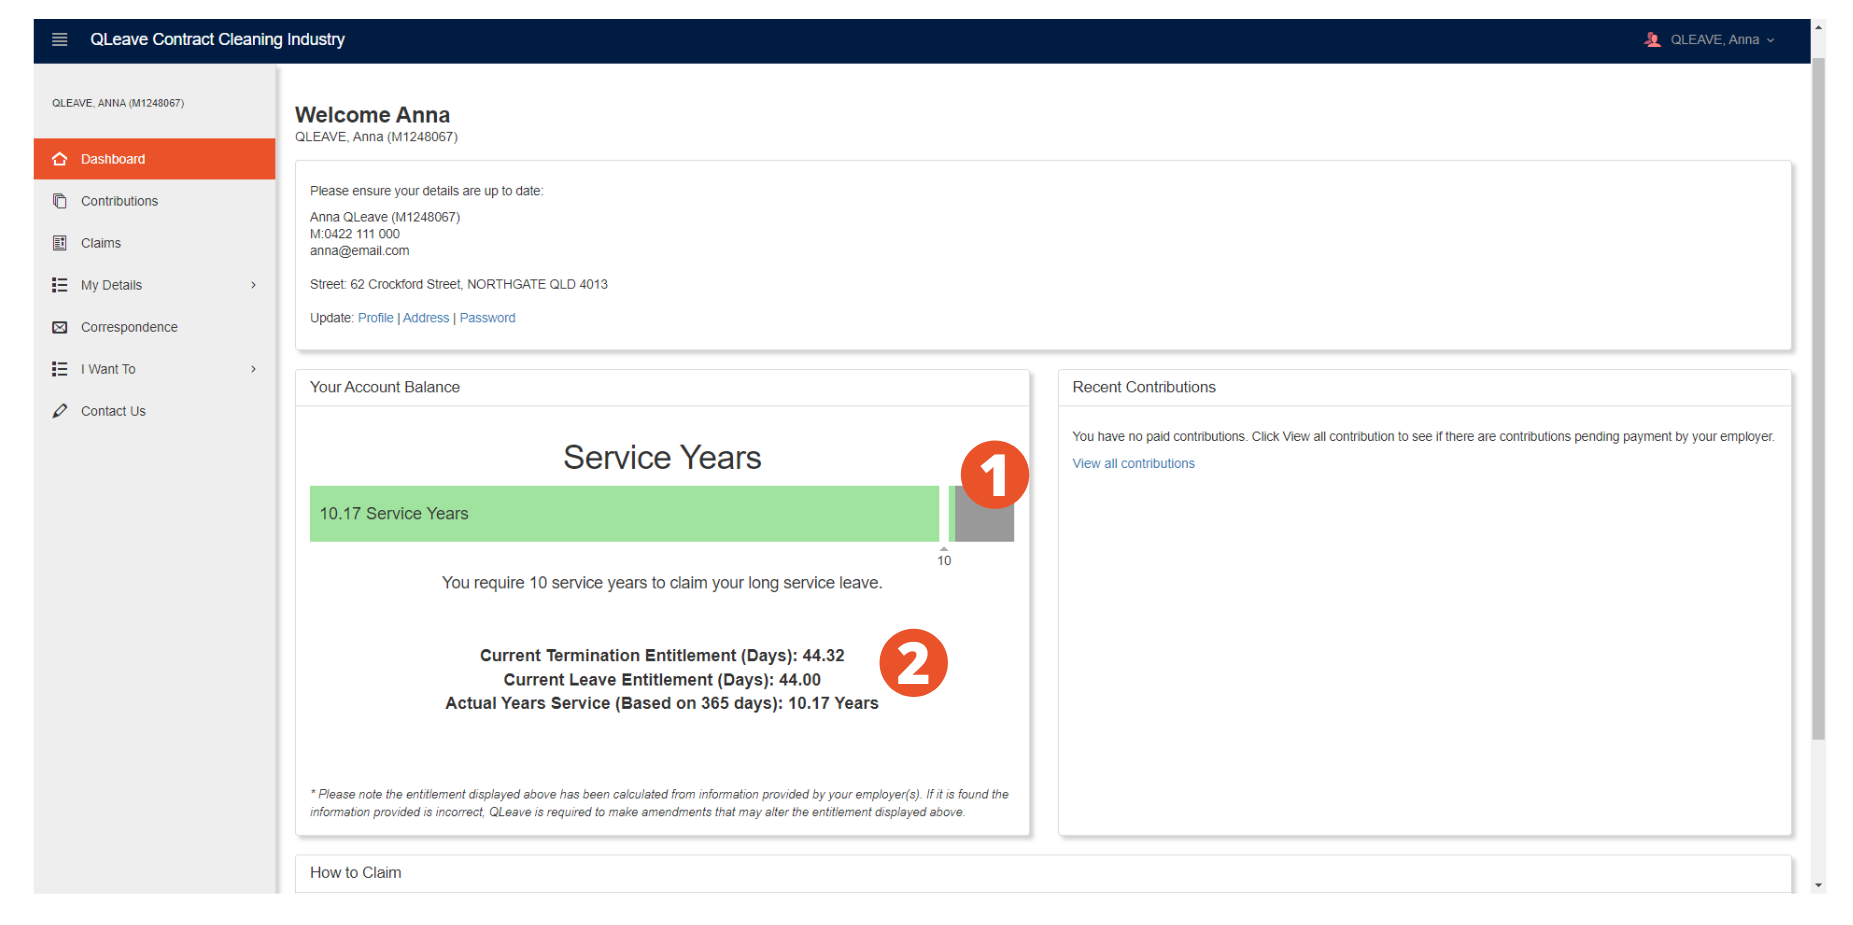Expand the My Details submenu chevron
Image resolution: width=1853 pixels, height=925 pixels.
254,285
